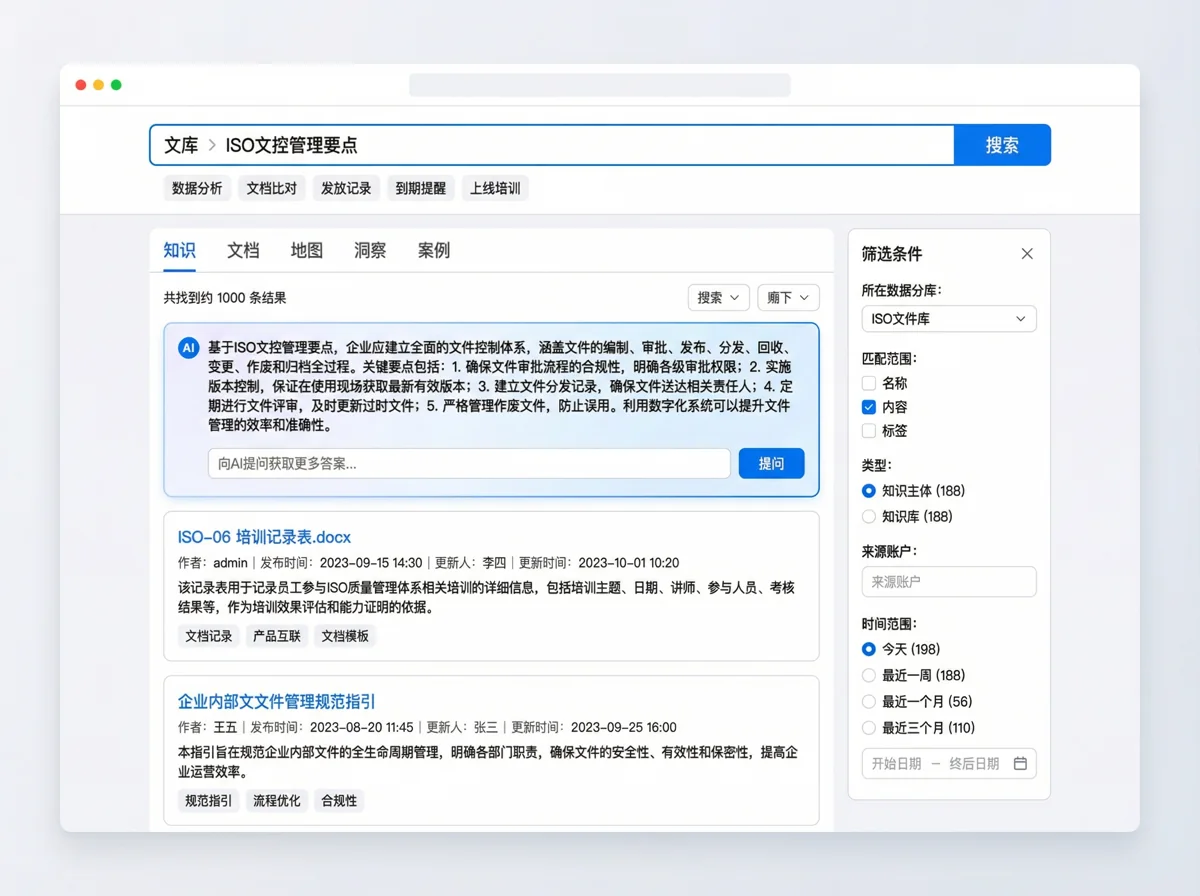Click the blue 搜索 search button
The height and width of the screenshot is (896, 1200).
click(1001, 144)
